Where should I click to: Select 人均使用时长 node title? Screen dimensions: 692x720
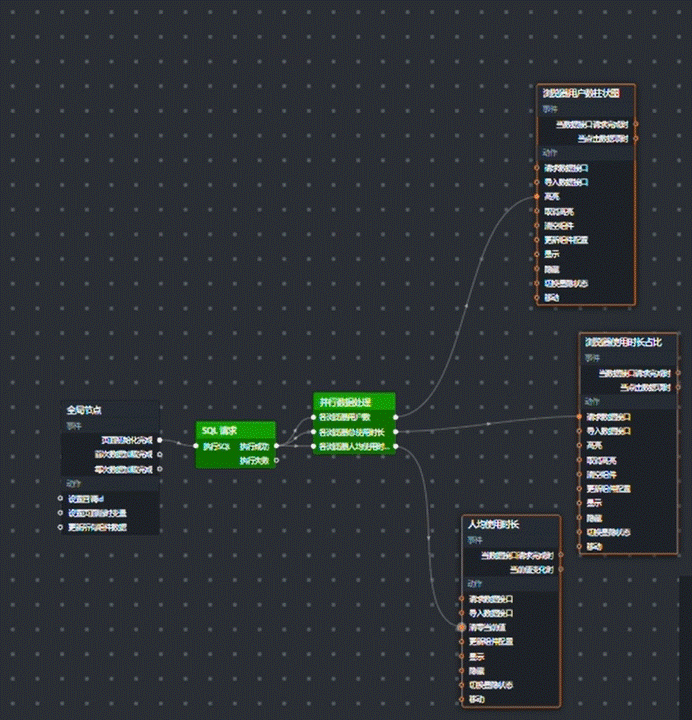[494, 524]
